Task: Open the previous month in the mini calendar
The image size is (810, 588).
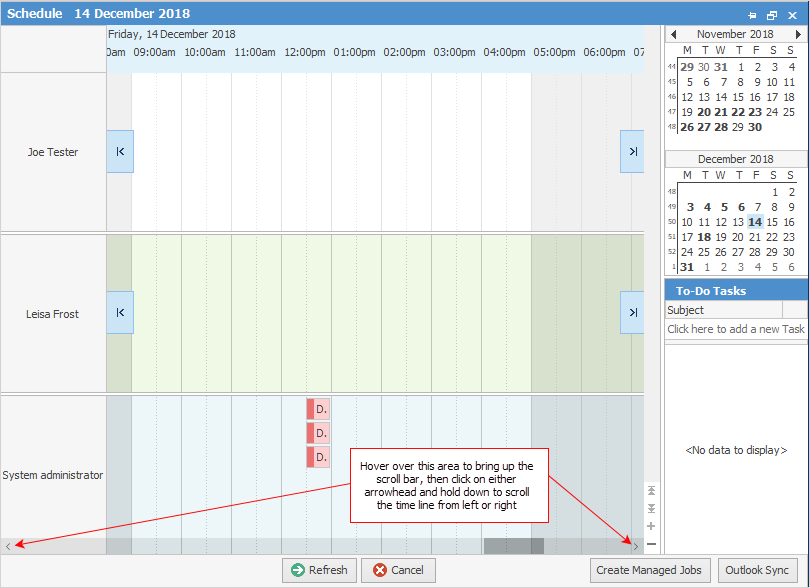Action: pos(674,33)
